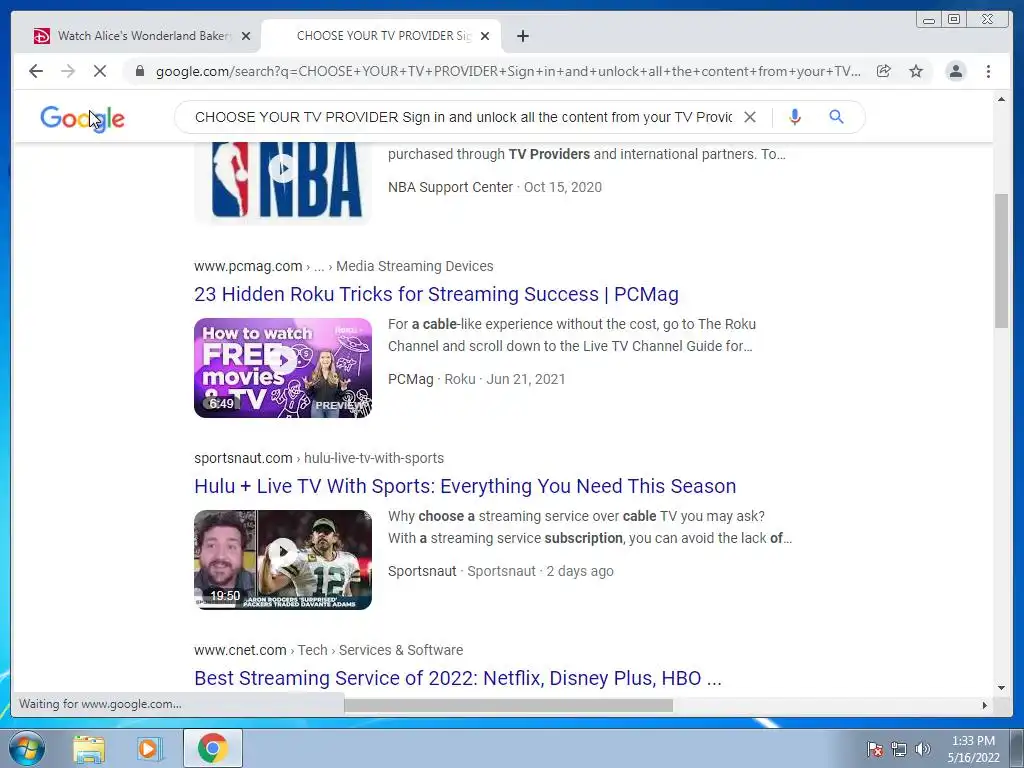Click the scroll up arrow
The image size is (1024, 768).
(x=1001, y=99)
